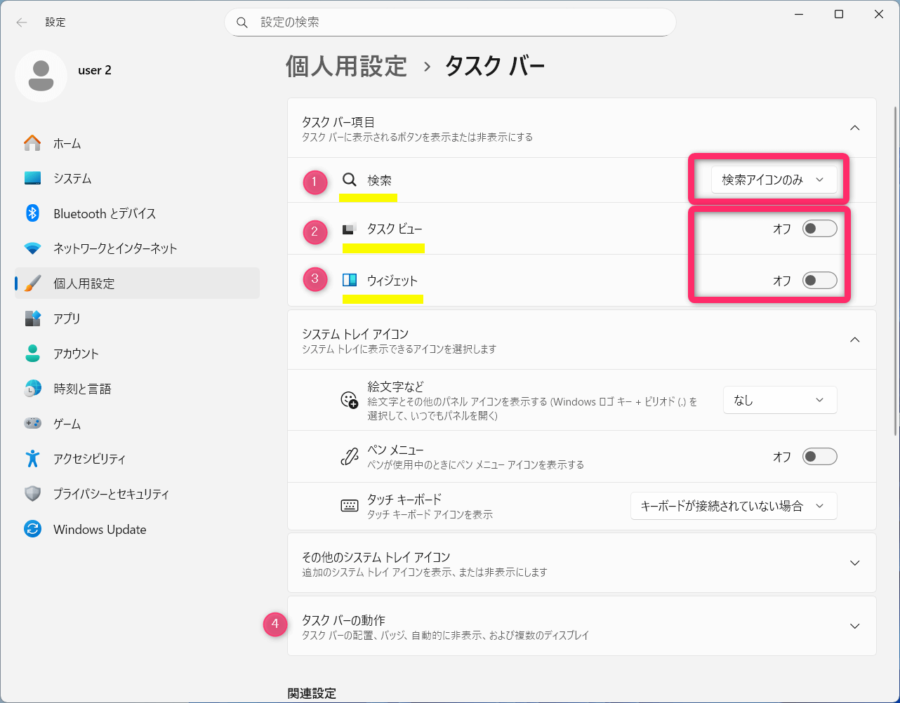
Task: Click the 個人用設定 breadcrumb link
Action: click(345, 66)
